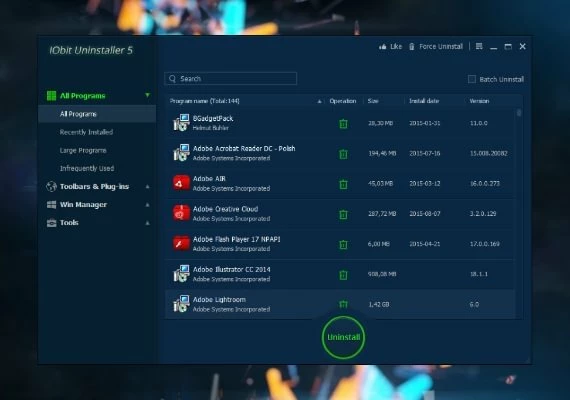This screenshot has width=570, height=400.
Task: Click the 8GadgetPack program icon
Action: point(181,123)
